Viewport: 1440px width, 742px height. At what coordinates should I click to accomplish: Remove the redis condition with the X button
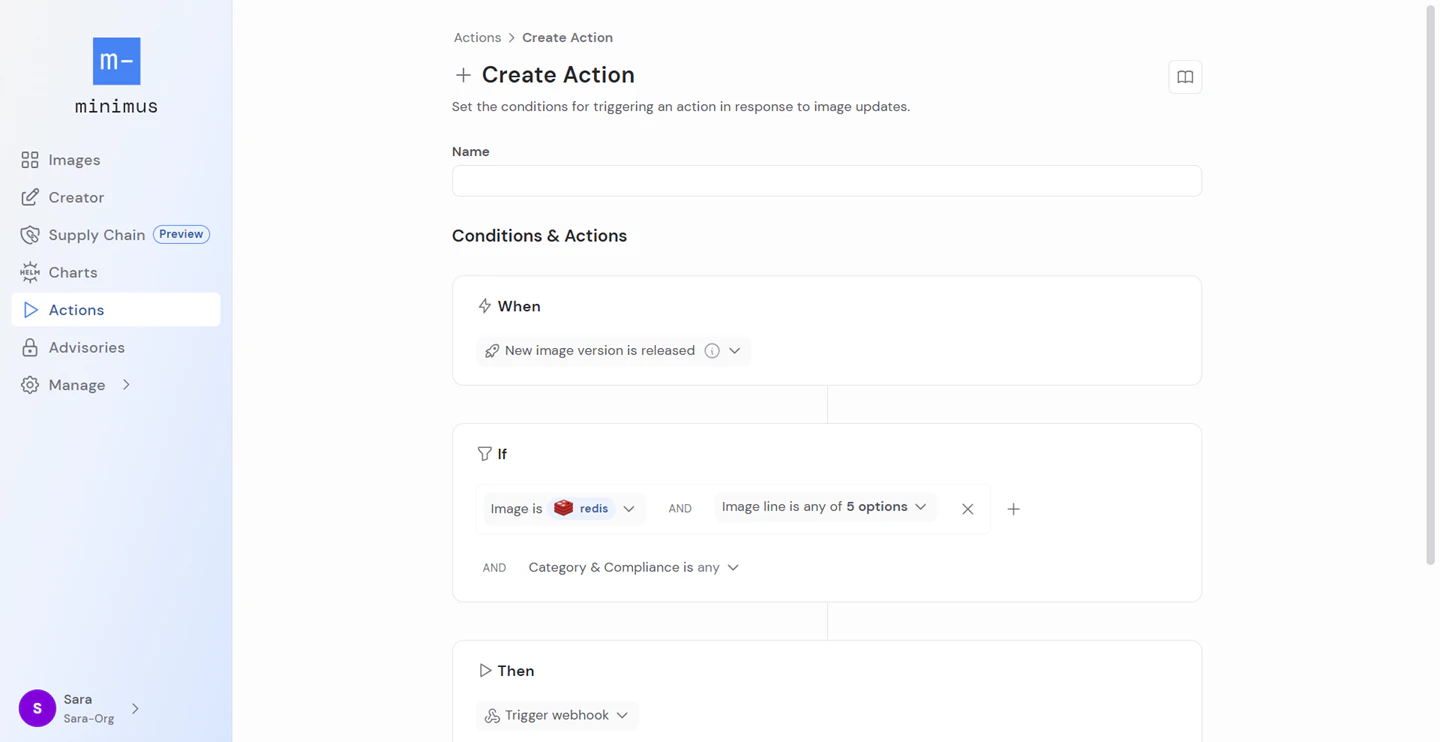tap(967, 508)
